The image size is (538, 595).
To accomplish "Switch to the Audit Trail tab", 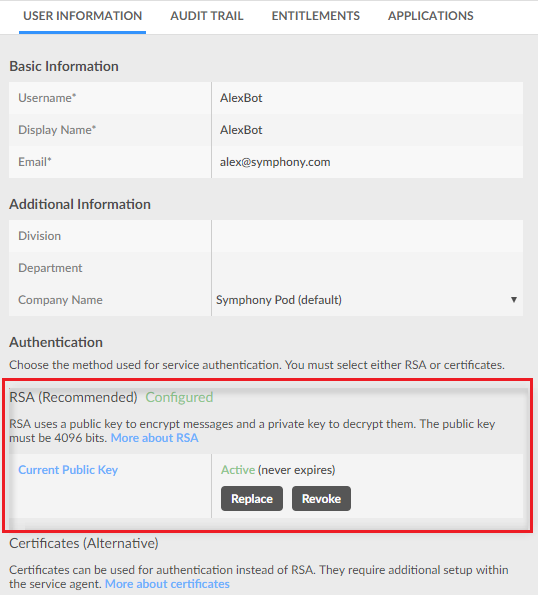I will click(207, 16).
